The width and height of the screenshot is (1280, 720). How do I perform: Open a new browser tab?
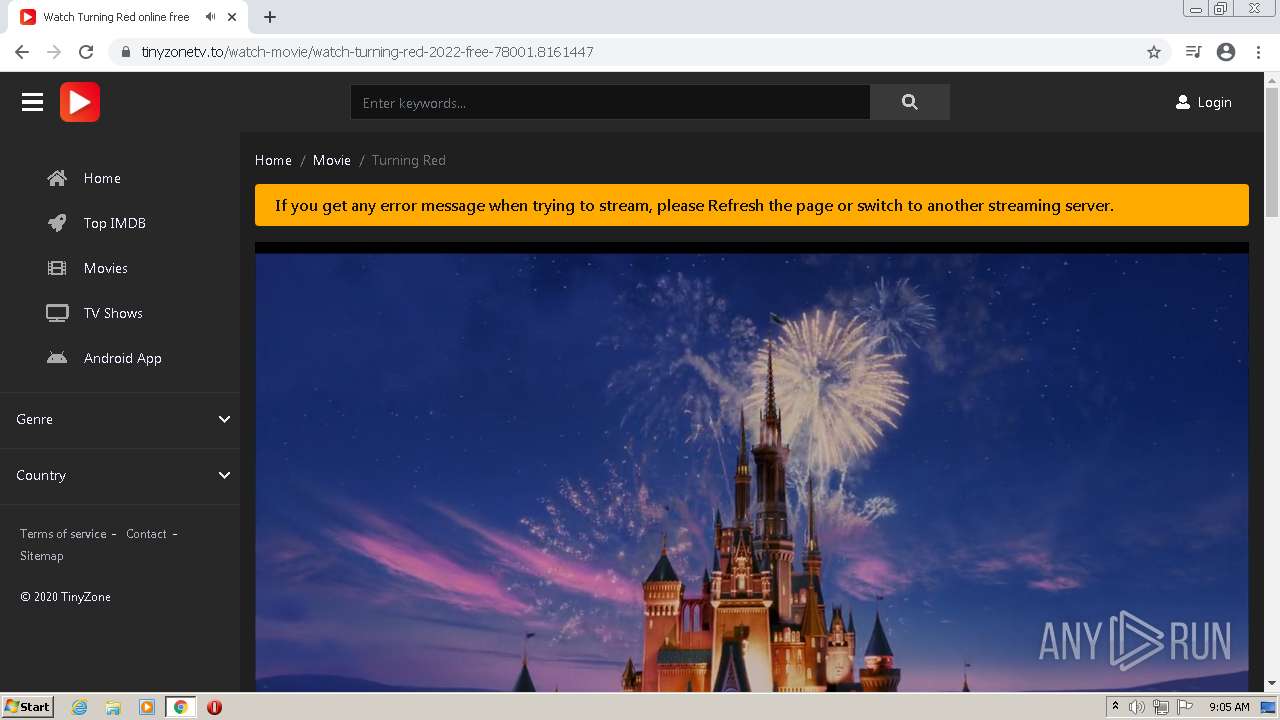click(269, 17)
